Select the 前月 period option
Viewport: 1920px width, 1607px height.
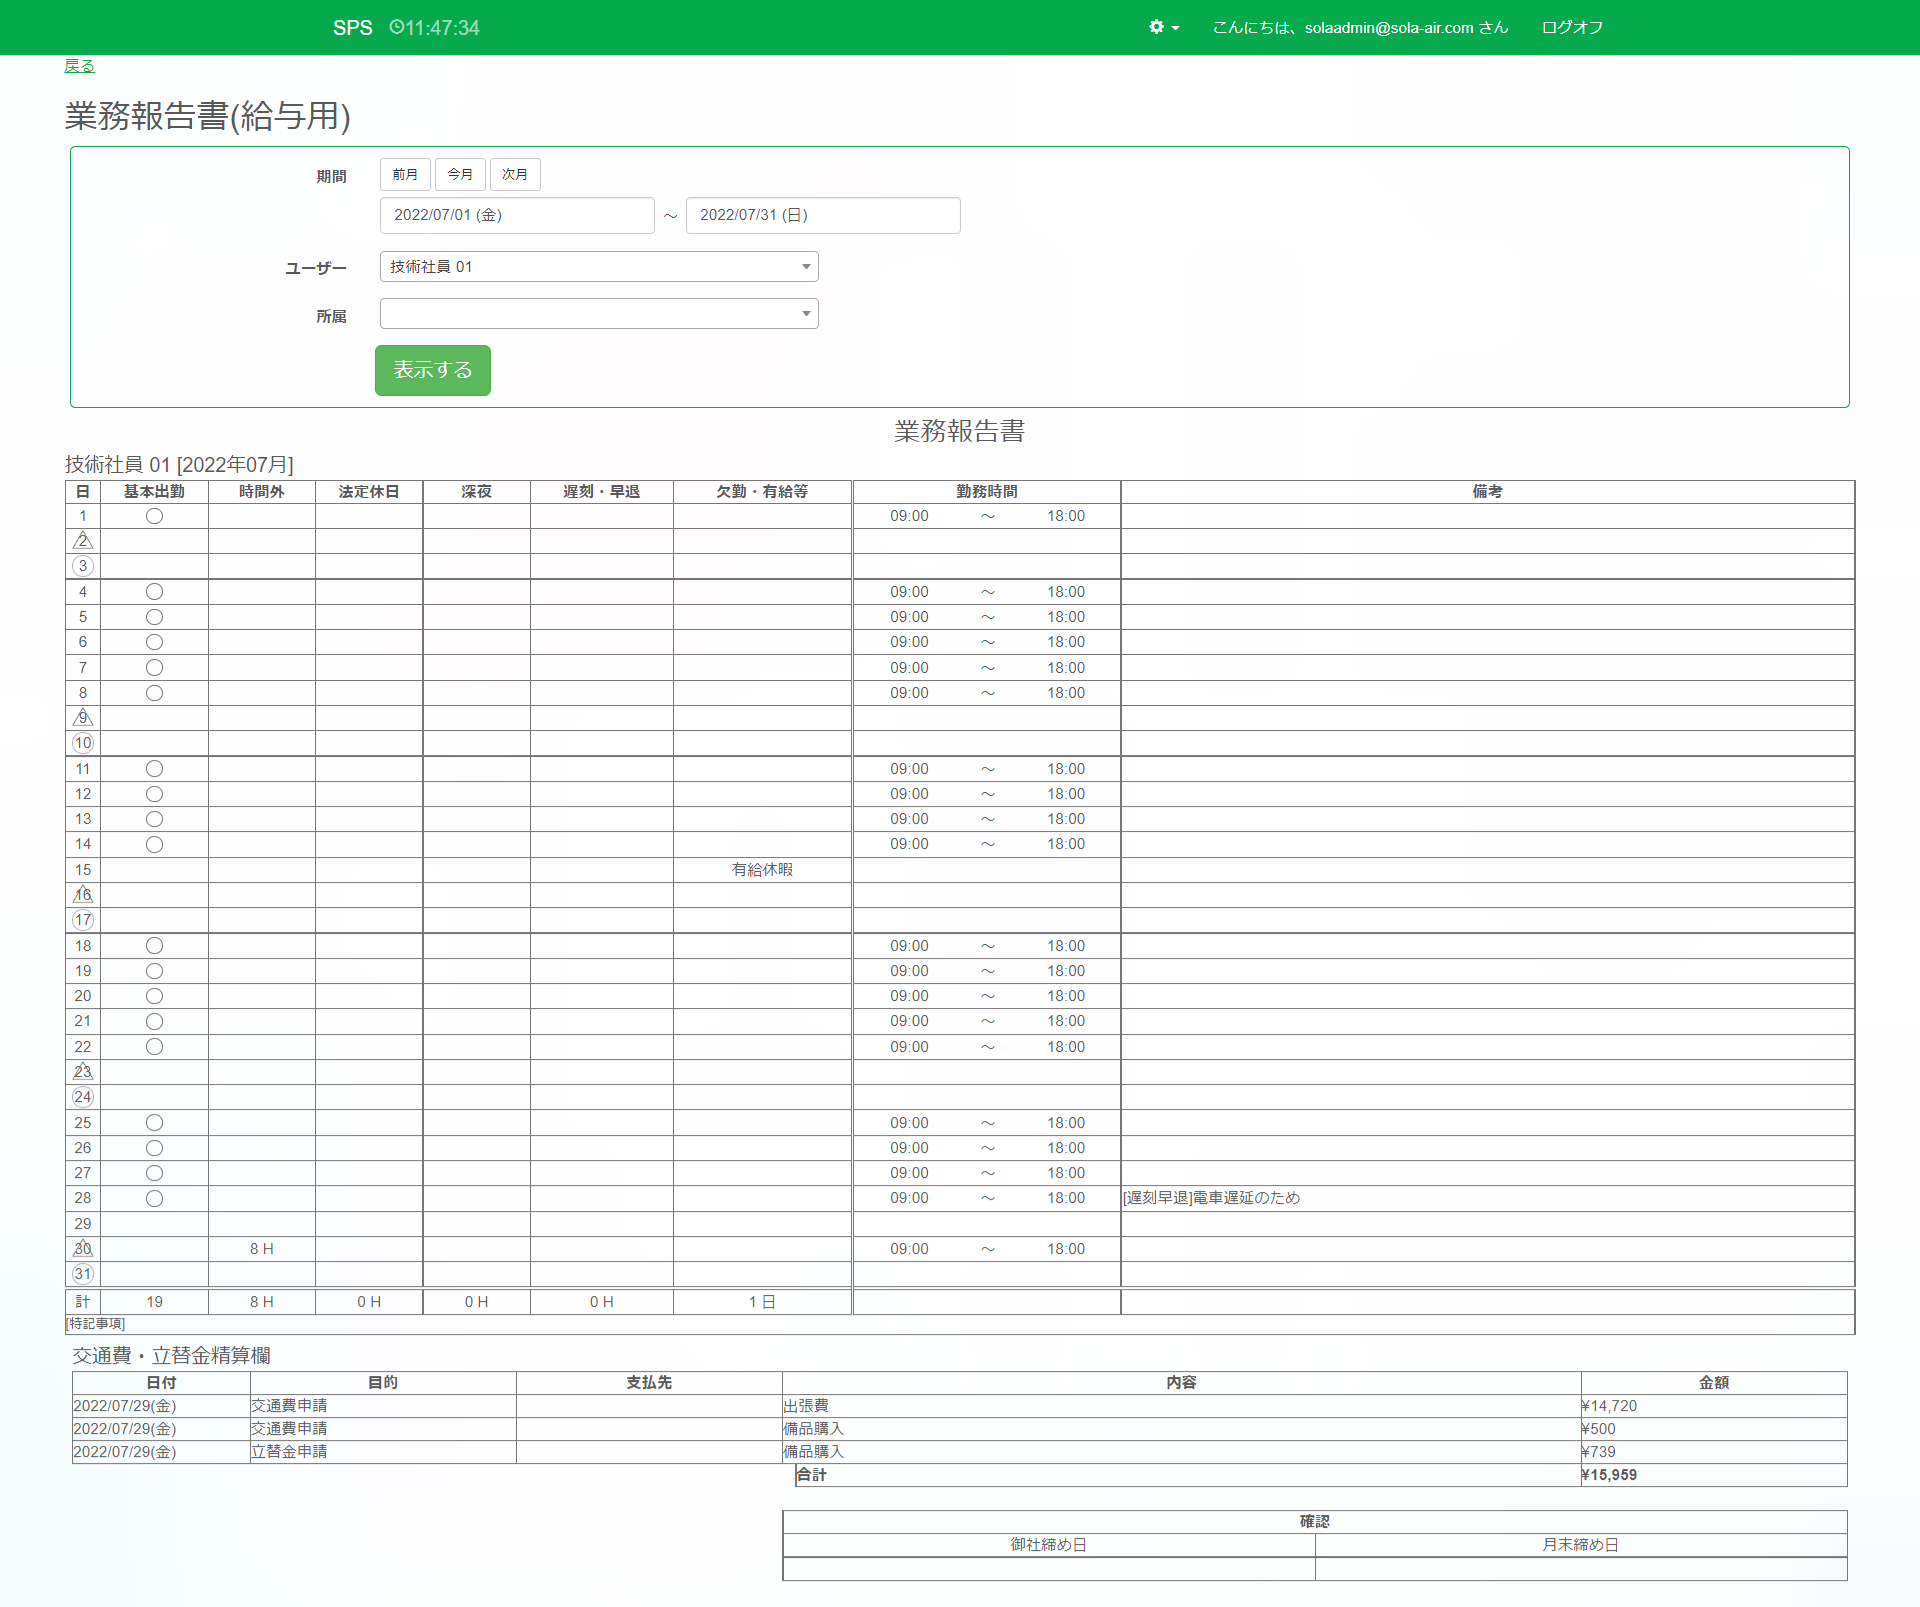click(x=405, y=174)
